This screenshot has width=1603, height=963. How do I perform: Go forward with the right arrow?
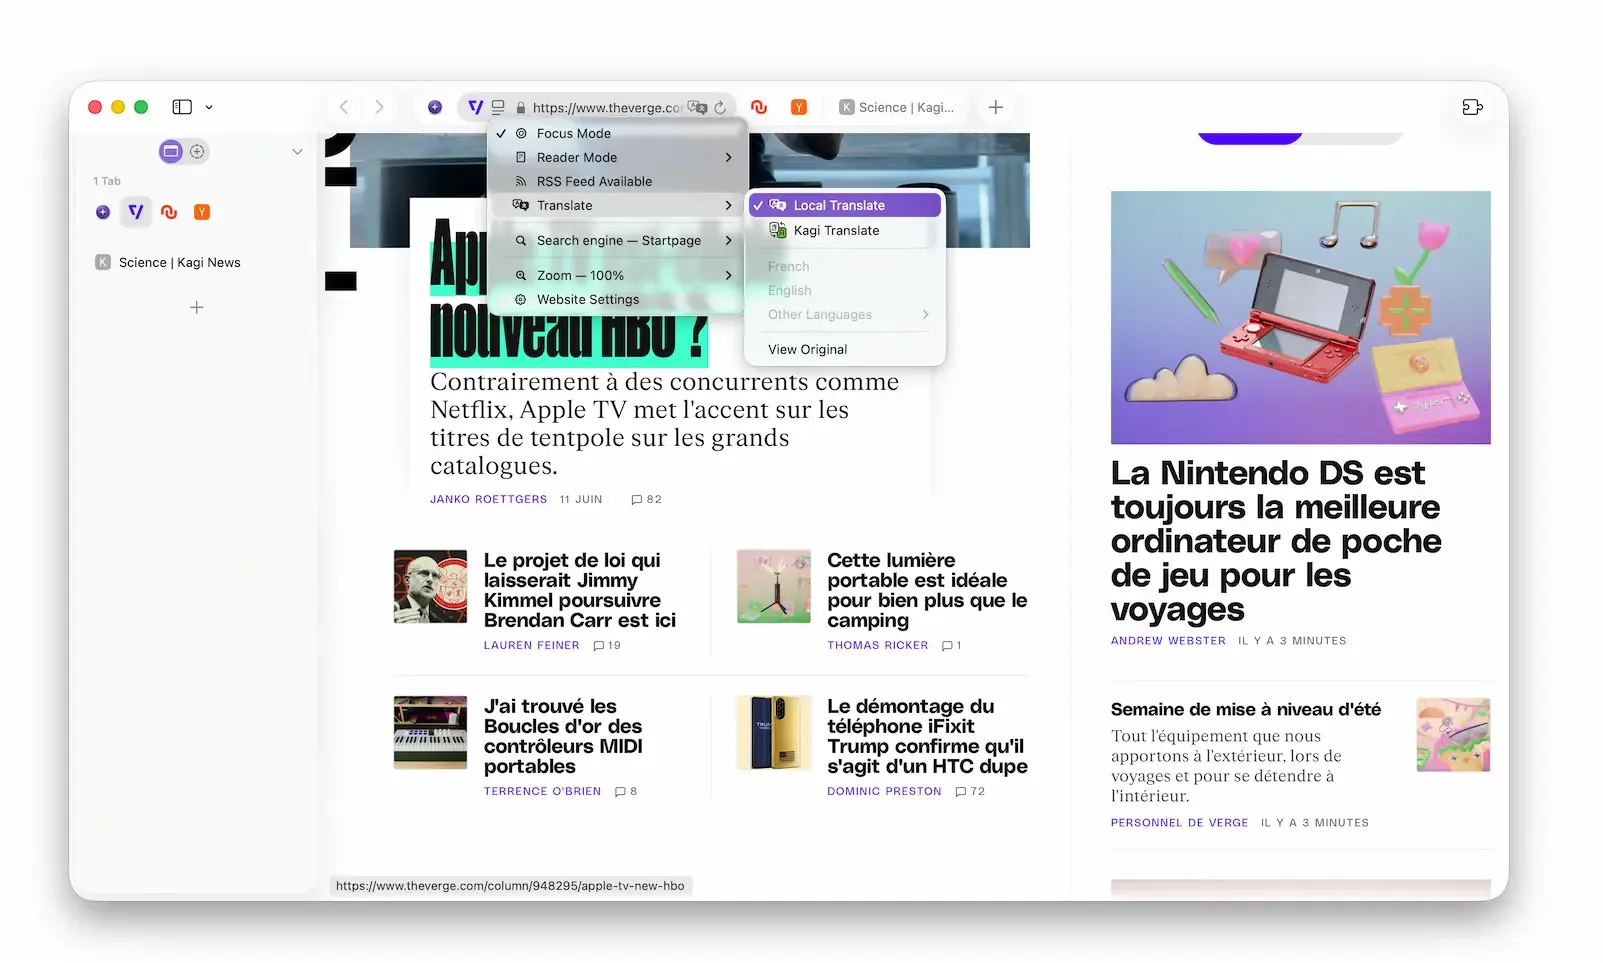coord(379,107)
